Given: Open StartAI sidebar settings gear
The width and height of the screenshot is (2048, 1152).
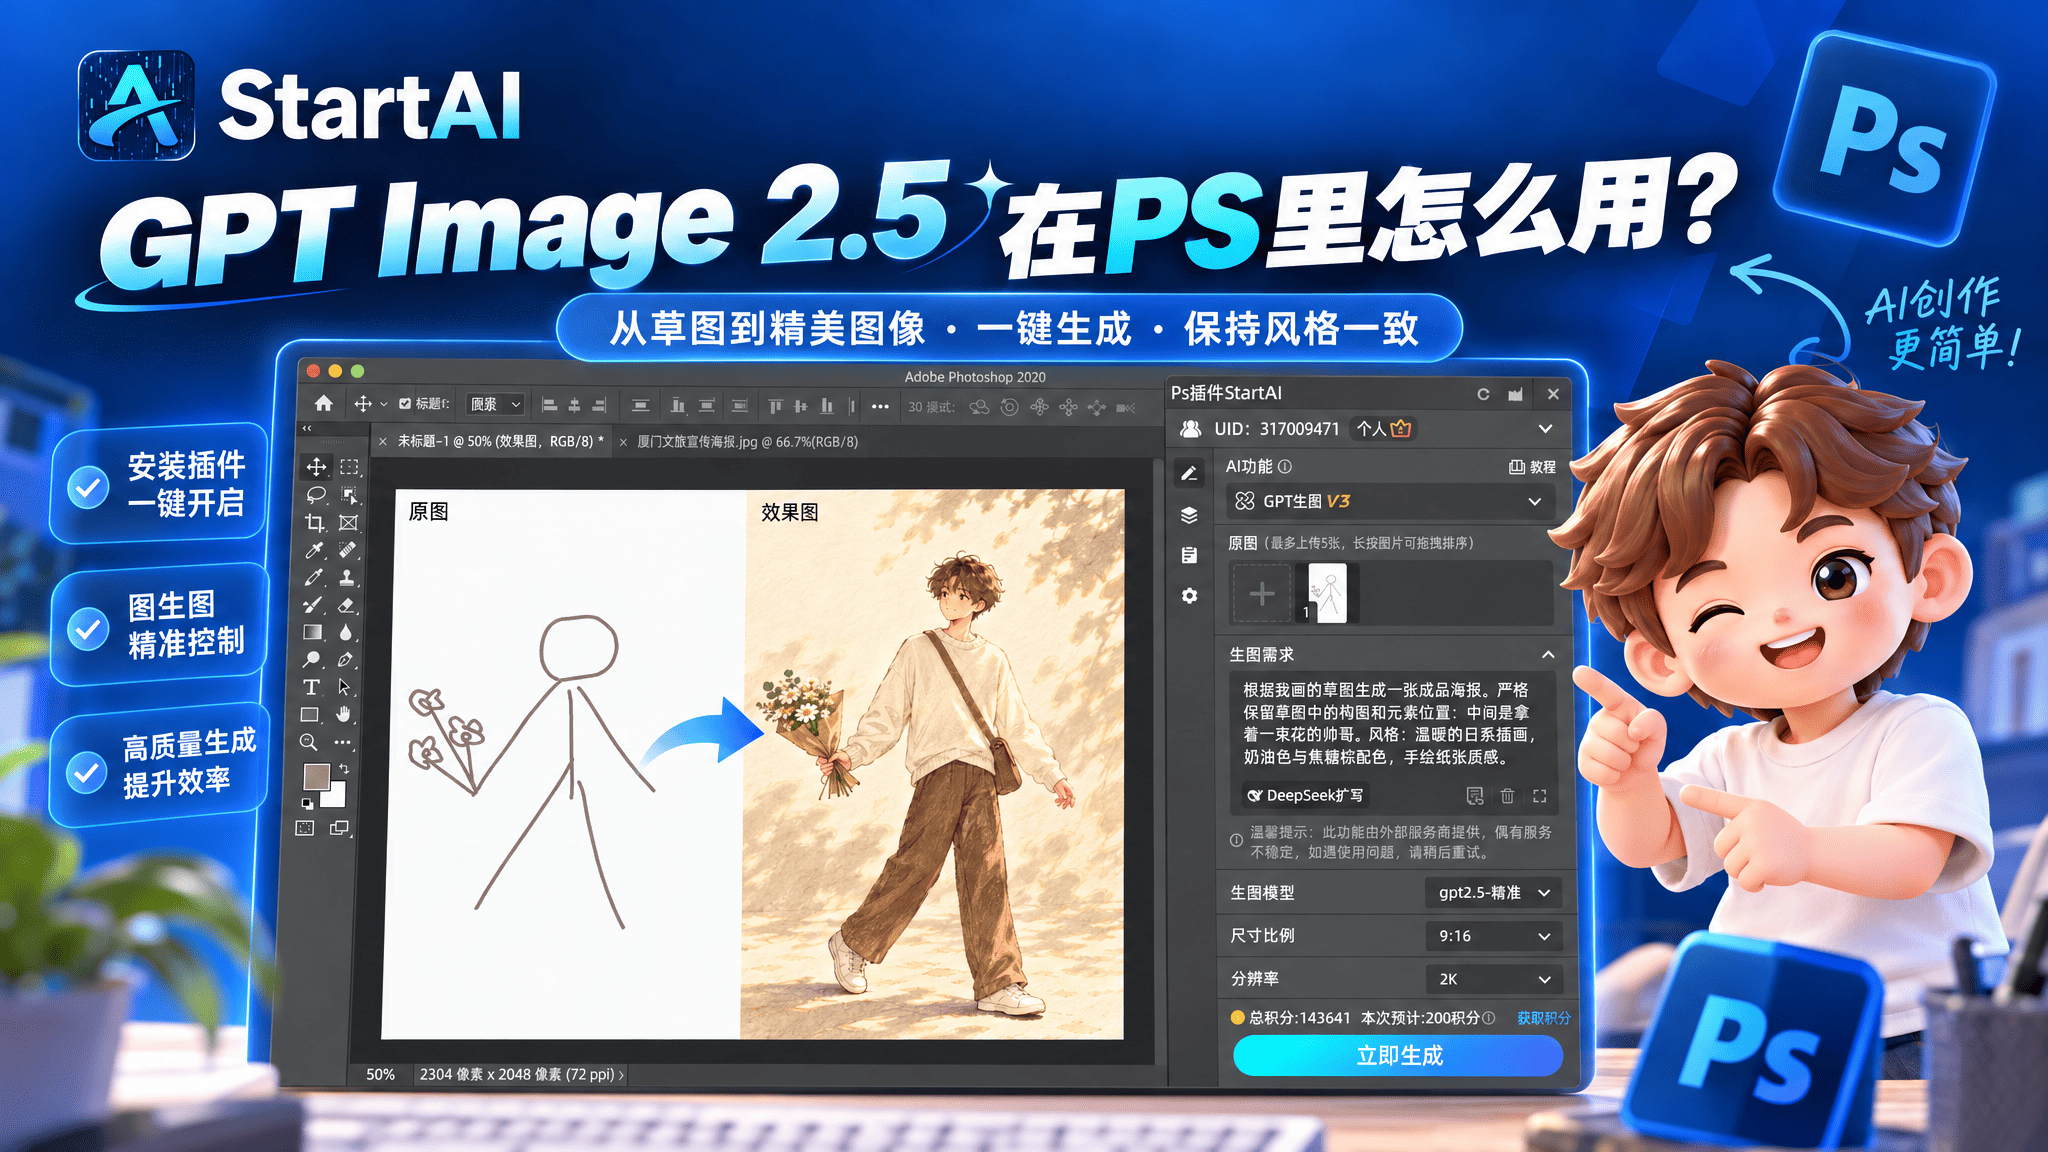Looking at the screenshot, I should (1189, 595).
